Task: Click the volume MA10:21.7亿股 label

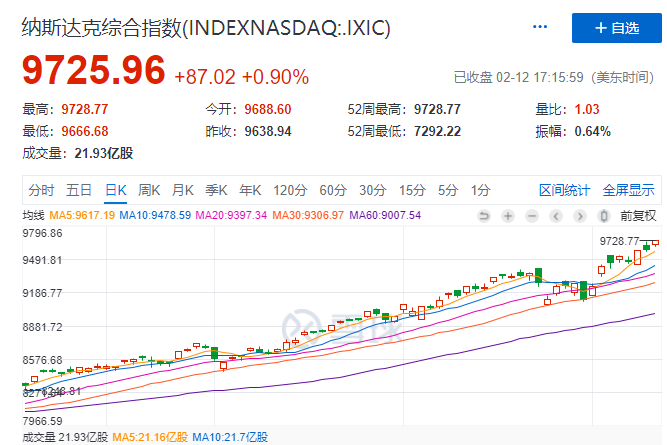Action: (230, 437)
